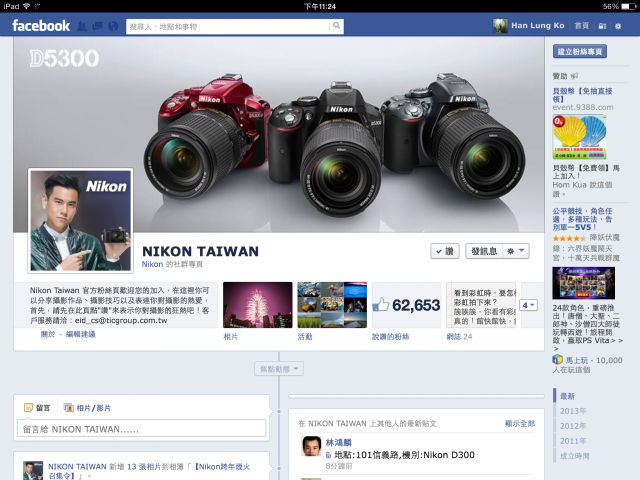The height and width of the screenshot is (480, 640).
Task: Open 相片 photos tab label
Action: 231,337
